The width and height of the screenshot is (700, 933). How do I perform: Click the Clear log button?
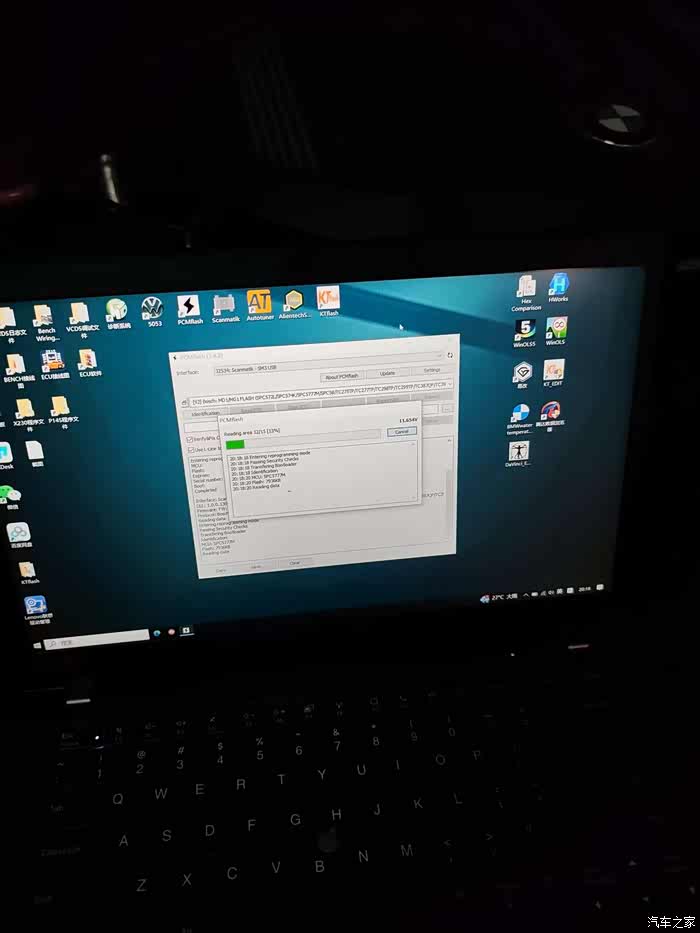pyautogui.click(x=295, y=563)
